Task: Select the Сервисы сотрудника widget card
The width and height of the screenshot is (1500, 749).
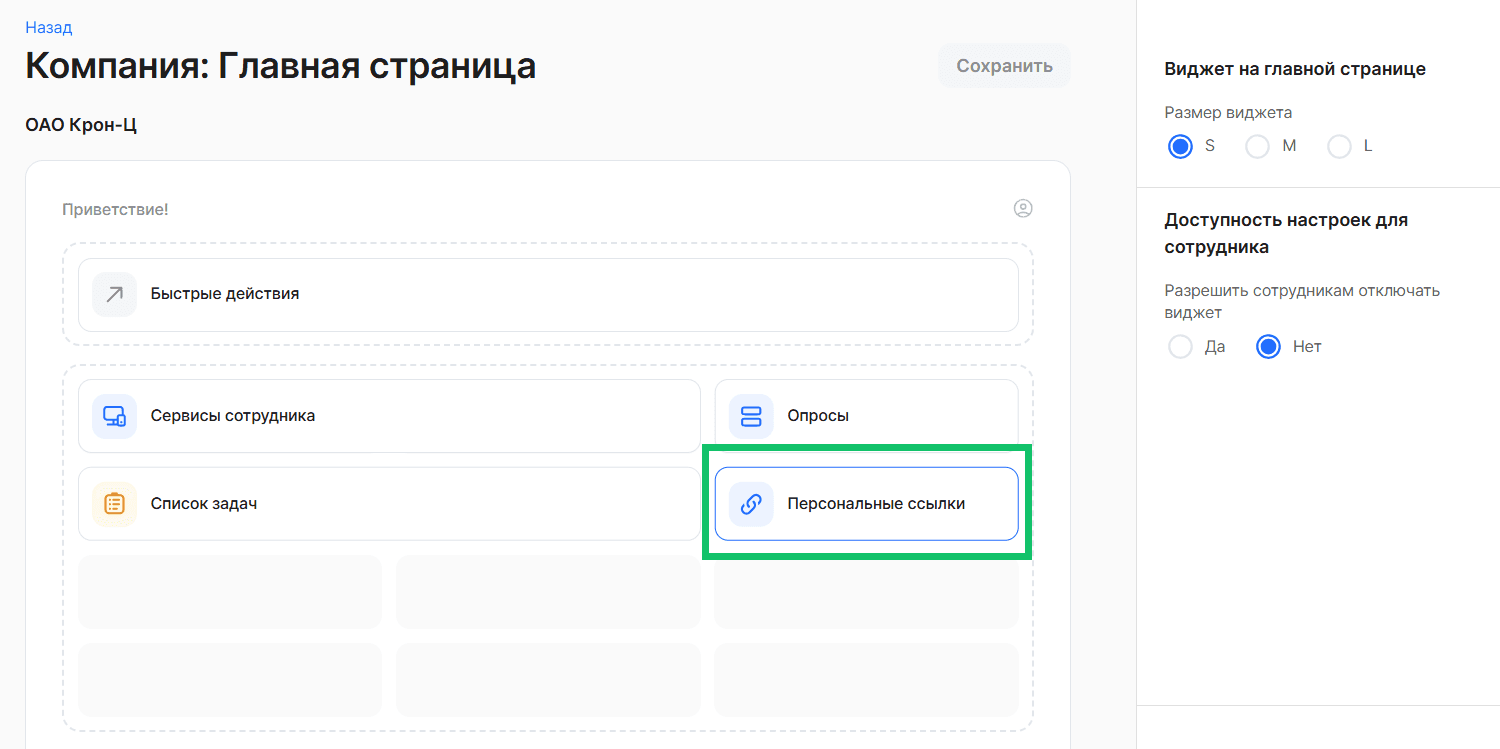Action: tap(389, 416)
